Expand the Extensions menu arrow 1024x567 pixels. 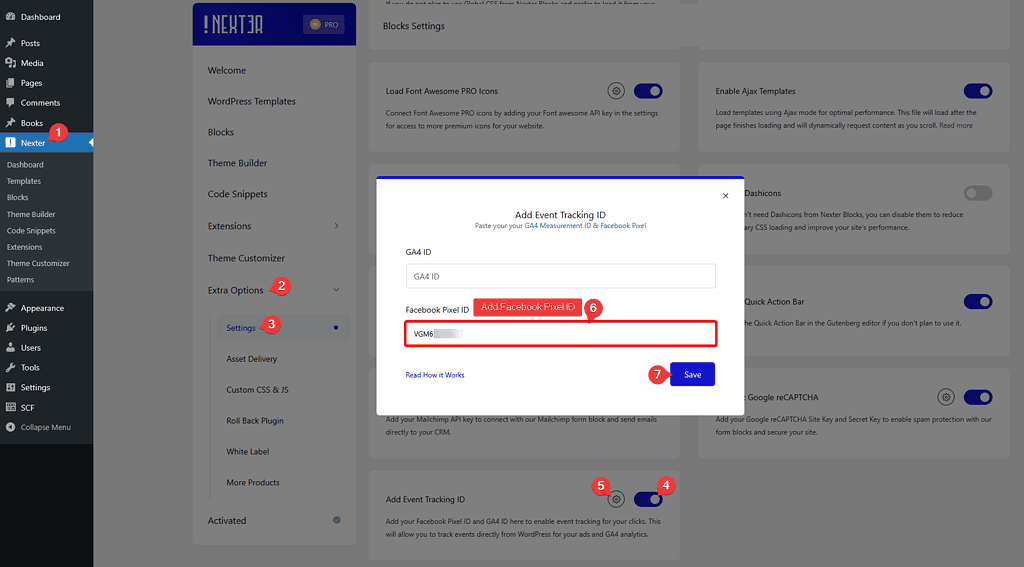(336, 226)
